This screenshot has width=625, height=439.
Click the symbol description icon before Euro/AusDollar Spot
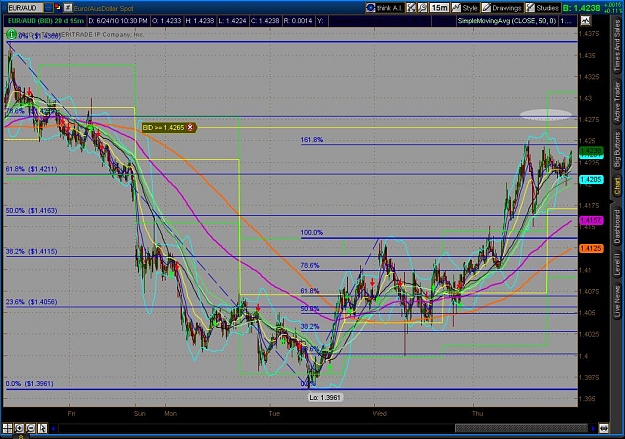click(x=68, y=8)
